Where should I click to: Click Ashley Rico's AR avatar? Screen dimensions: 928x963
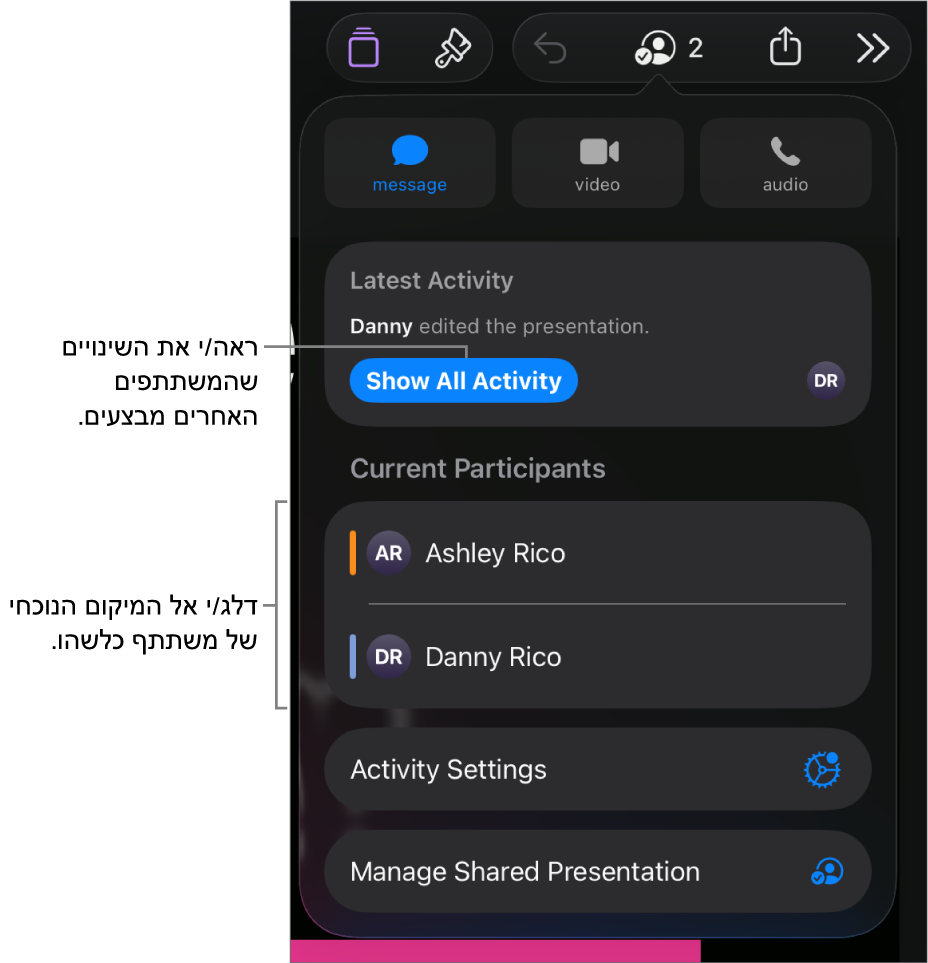coord(389,553)
